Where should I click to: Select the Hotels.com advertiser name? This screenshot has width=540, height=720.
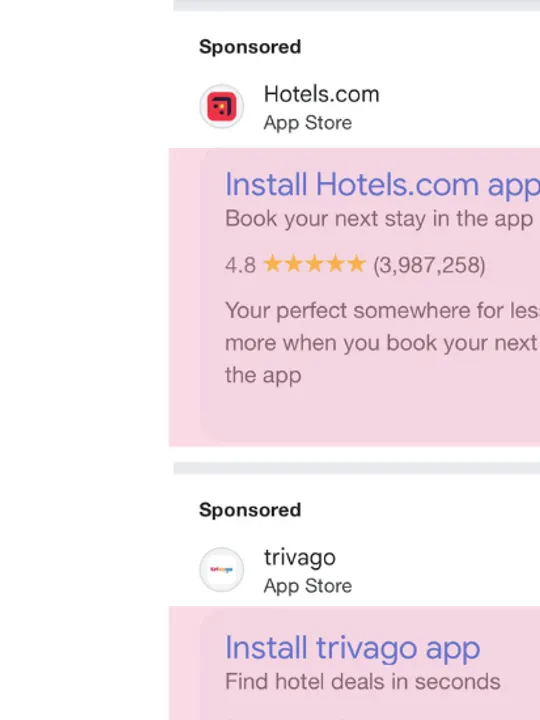321,94
